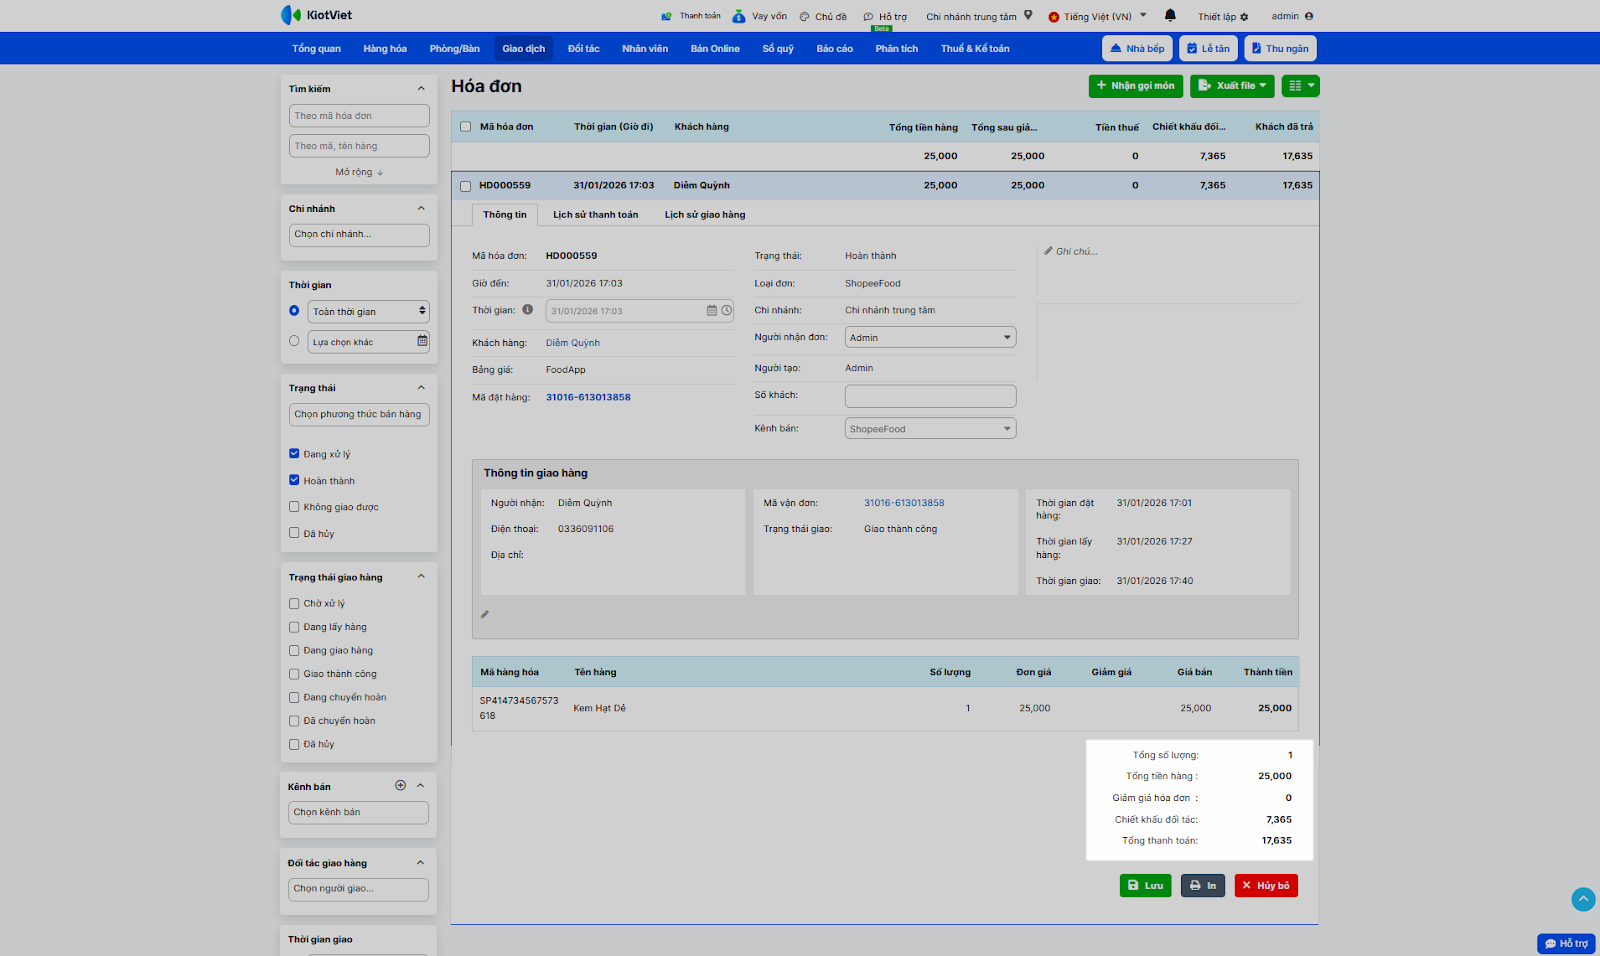This screenshot has width=1600, height=956.
Task: Check the Chờ xử lý delivery status
Action: pyautogui.click(x=294, y=604)
